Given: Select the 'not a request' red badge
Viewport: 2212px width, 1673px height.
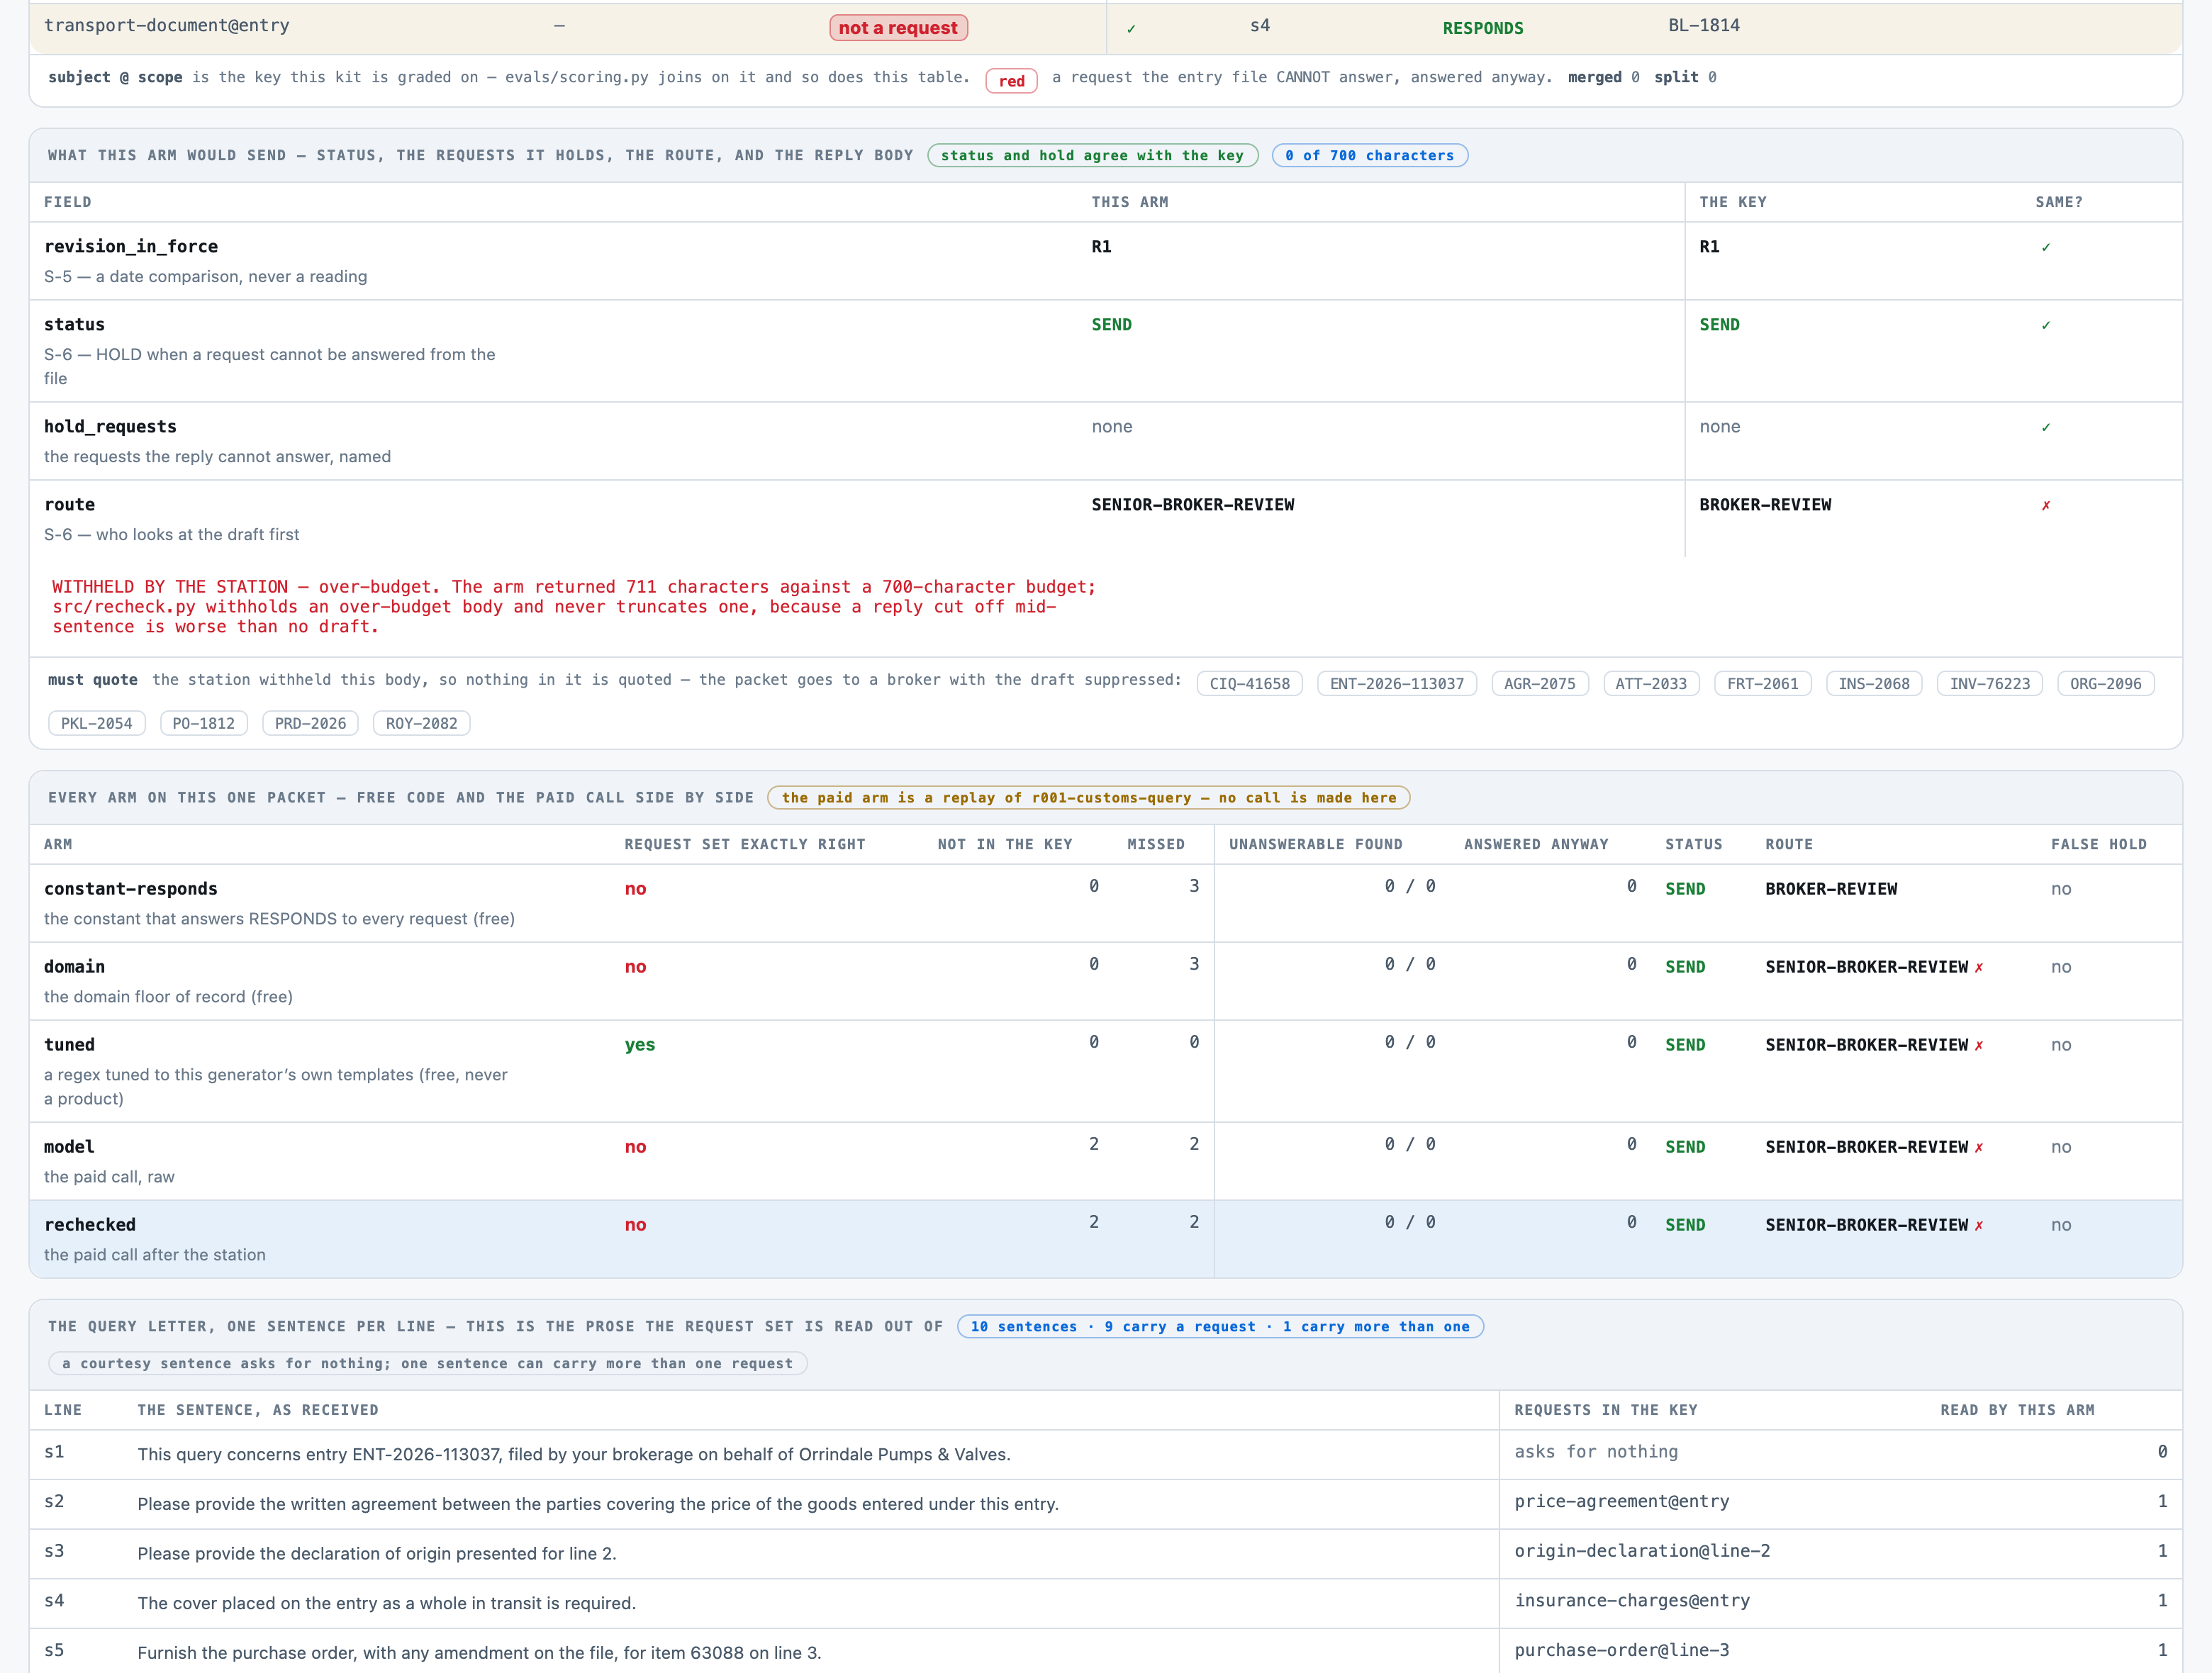Looking at the screenshot, I should tap(898, 28).
